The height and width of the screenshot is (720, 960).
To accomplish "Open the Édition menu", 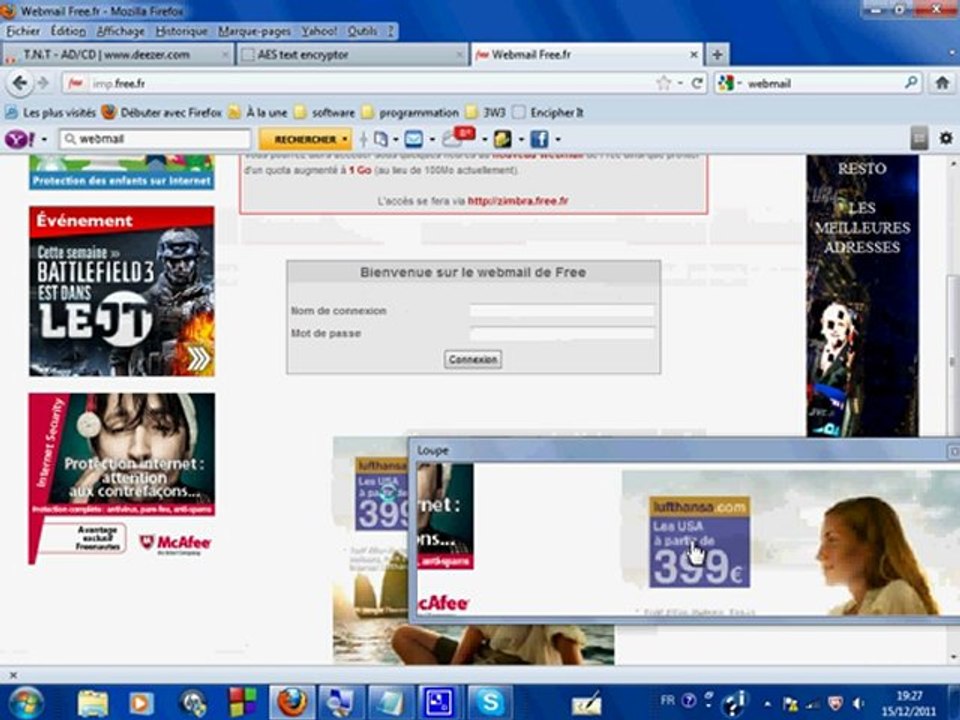I will (68, 31).
